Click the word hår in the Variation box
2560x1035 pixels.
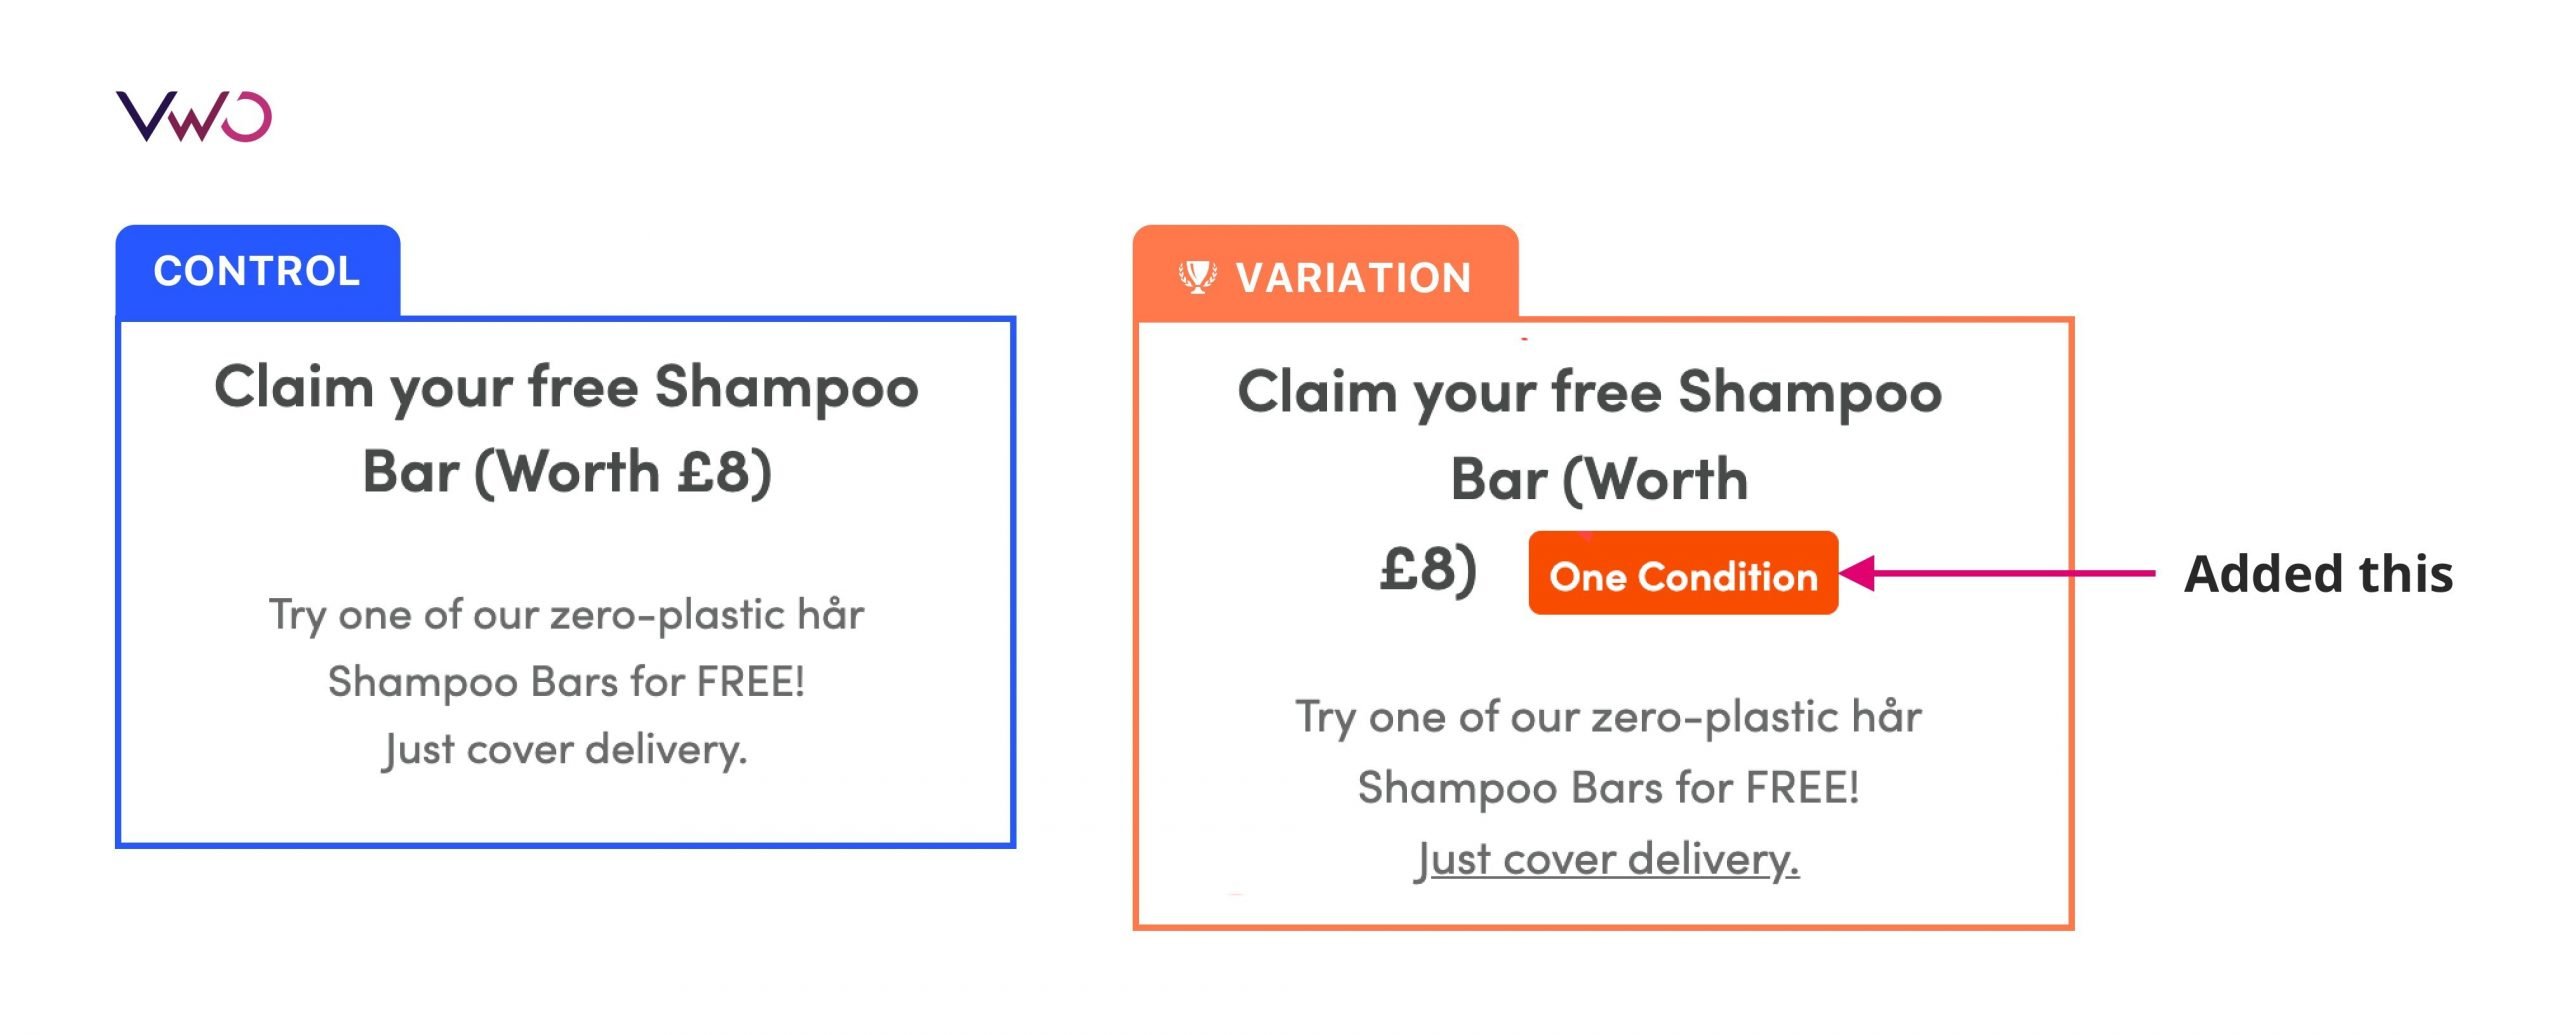pos(1886,717)
